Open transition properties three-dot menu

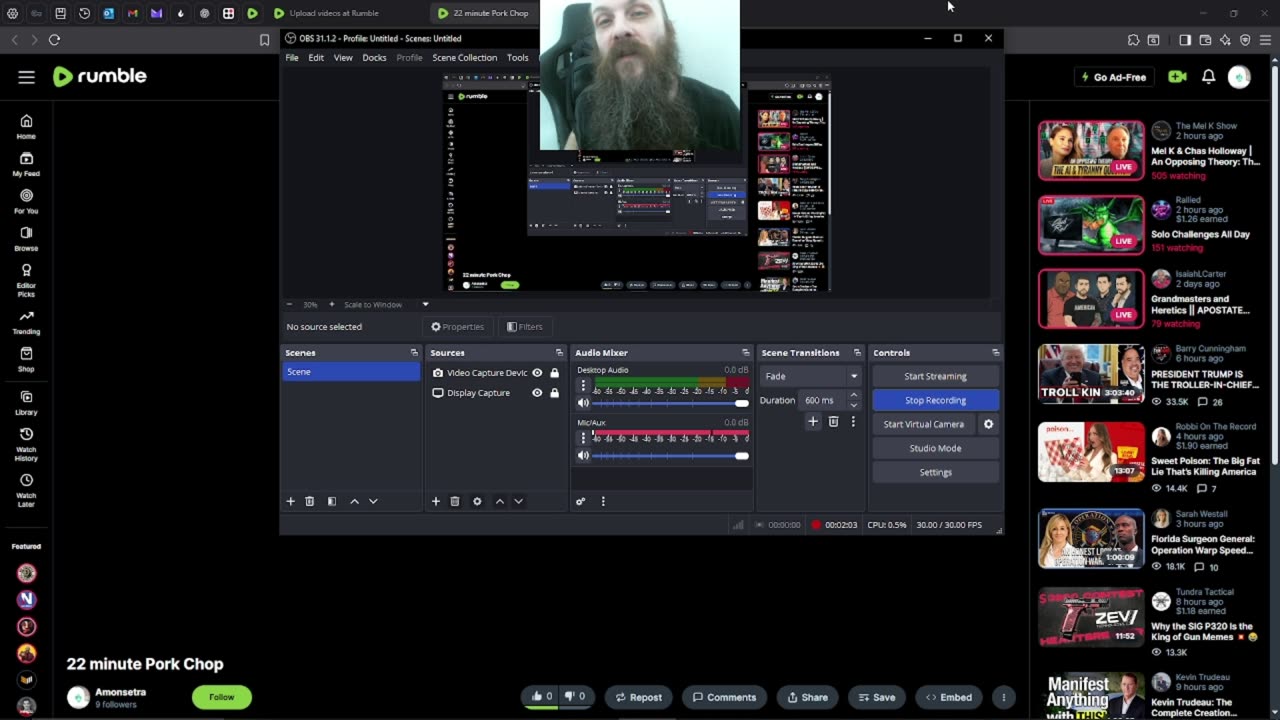click(853, 422)
